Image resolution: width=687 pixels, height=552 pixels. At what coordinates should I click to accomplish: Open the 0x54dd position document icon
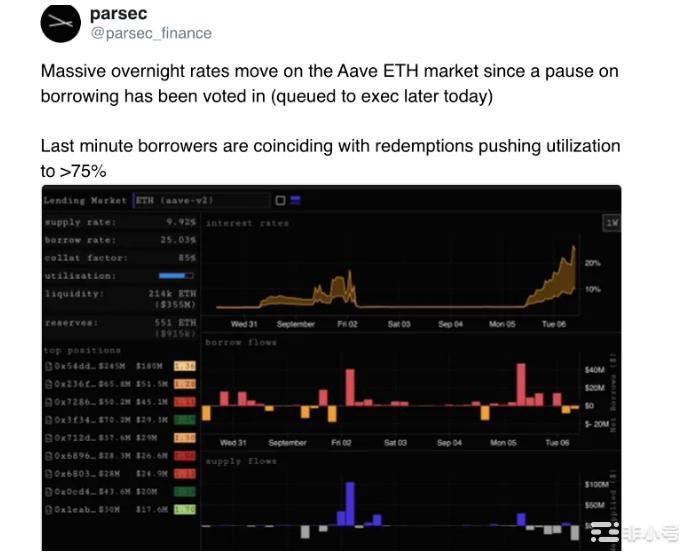47,368
